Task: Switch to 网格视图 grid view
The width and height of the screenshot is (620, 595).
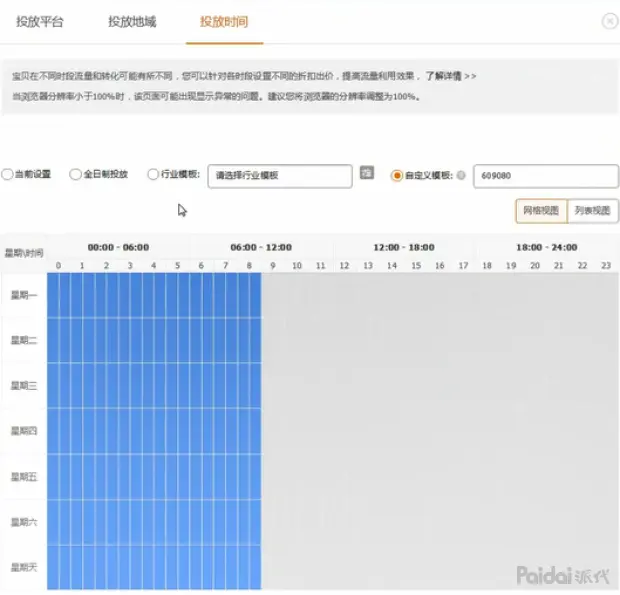Action: [541, 211]
